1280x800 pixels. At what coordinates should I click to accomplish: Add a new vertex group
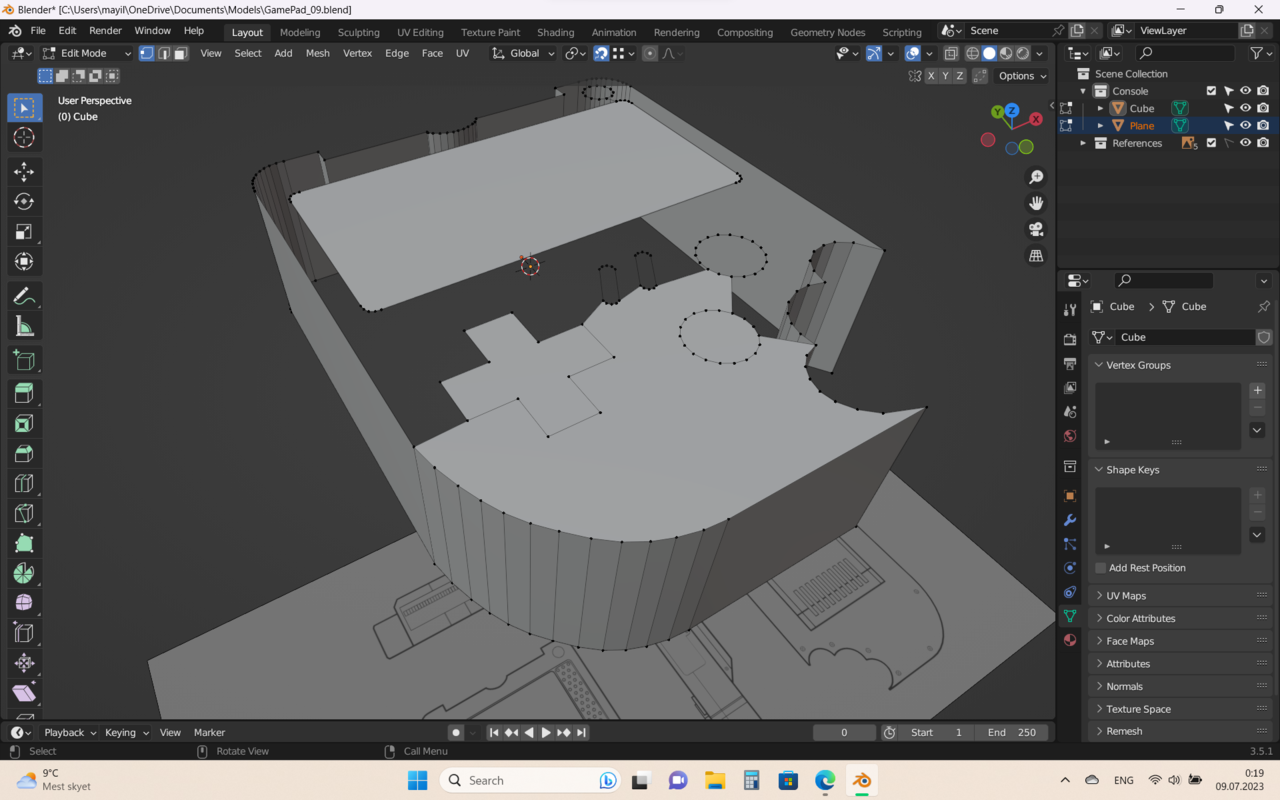(x=1257, y=390)
